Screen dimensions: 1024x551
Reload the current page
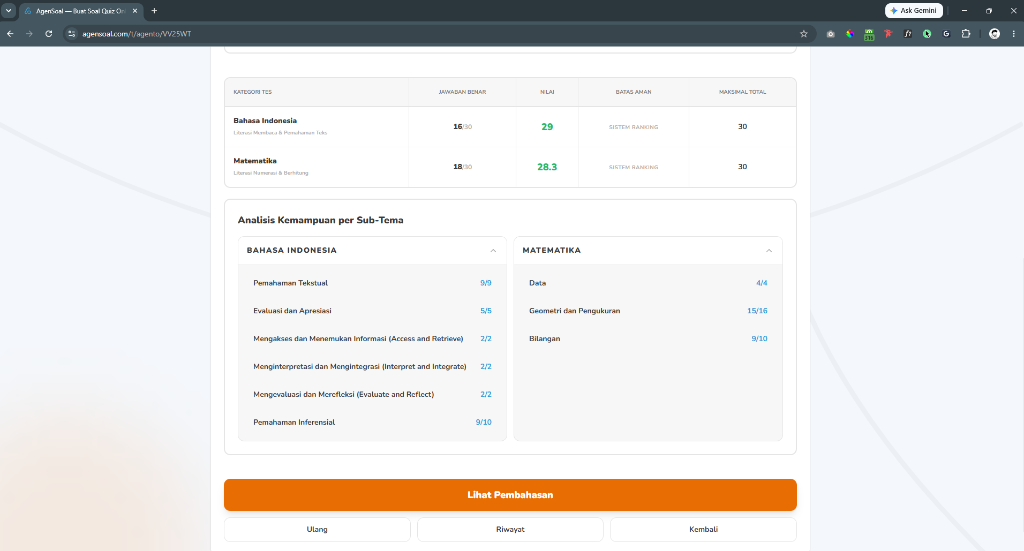49,34
